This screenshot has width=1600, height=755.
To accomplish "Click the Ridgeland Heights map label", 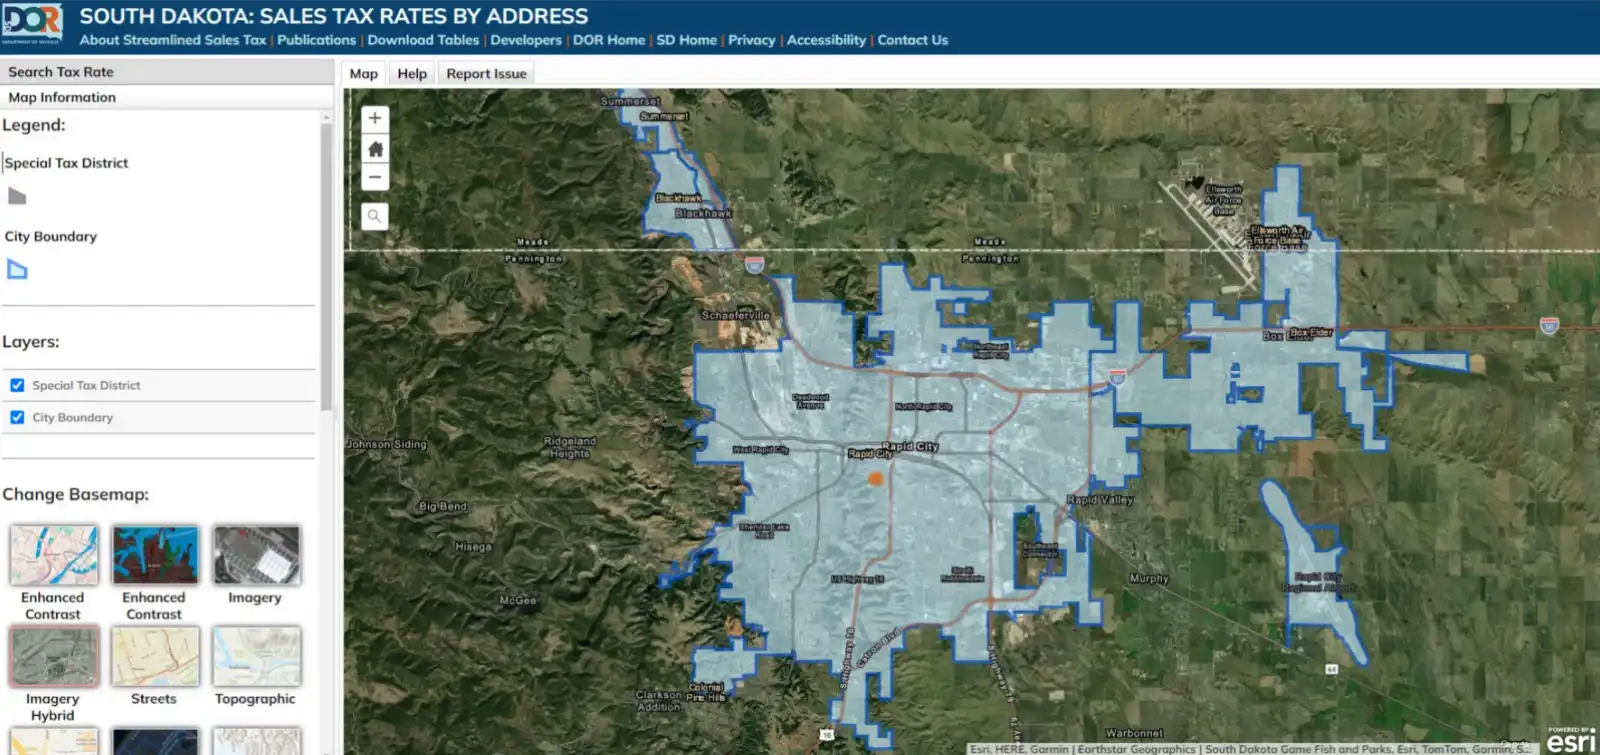I will point(570,447).
